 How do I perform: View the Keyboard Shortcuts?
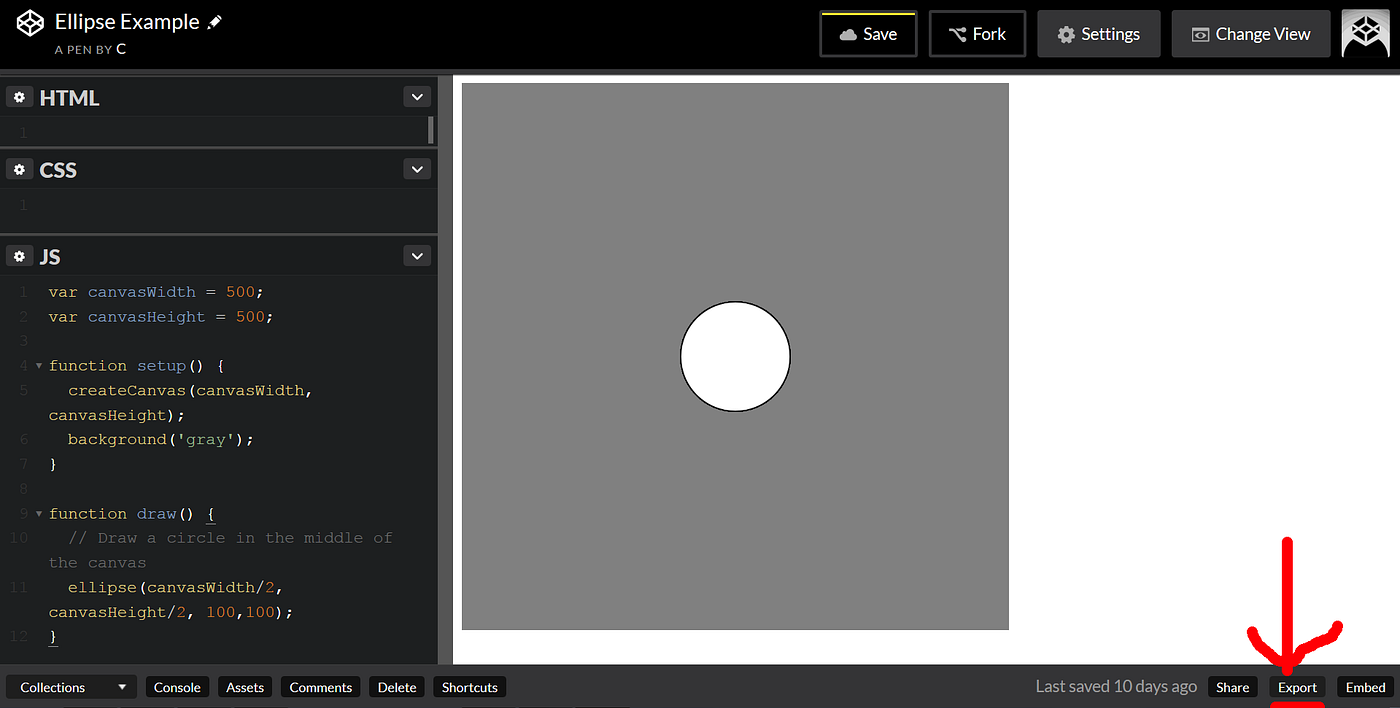(469, 687)
